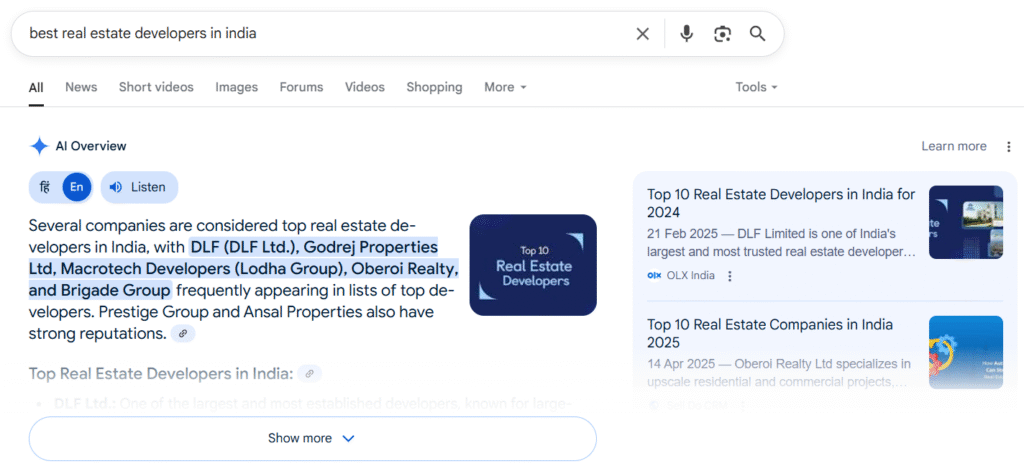Select the All results tab
Viewport: 1024px width, 469px height.
(x=36, y=87)
